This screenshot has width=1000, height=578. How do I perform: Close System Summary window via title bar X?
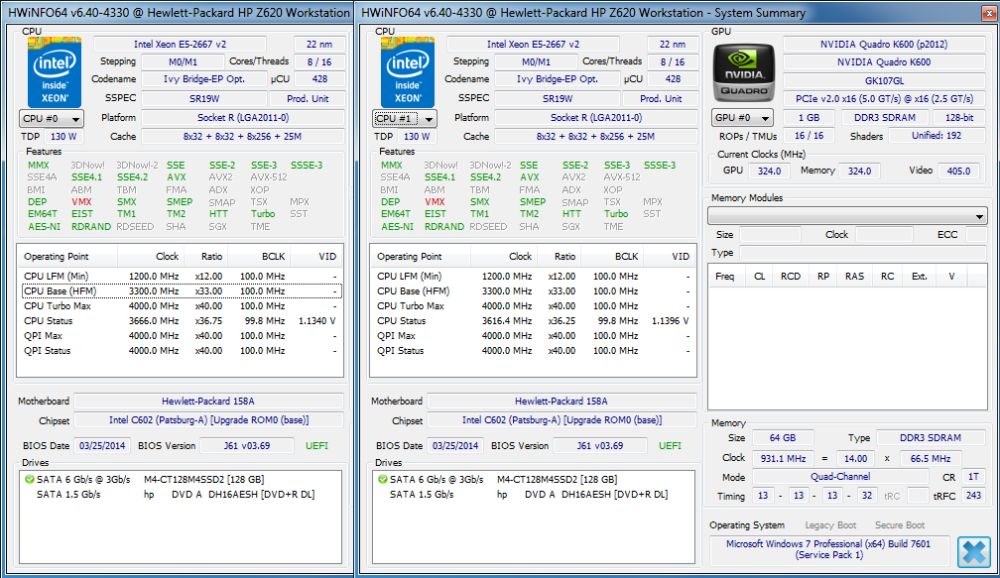[x=989, y=12]
